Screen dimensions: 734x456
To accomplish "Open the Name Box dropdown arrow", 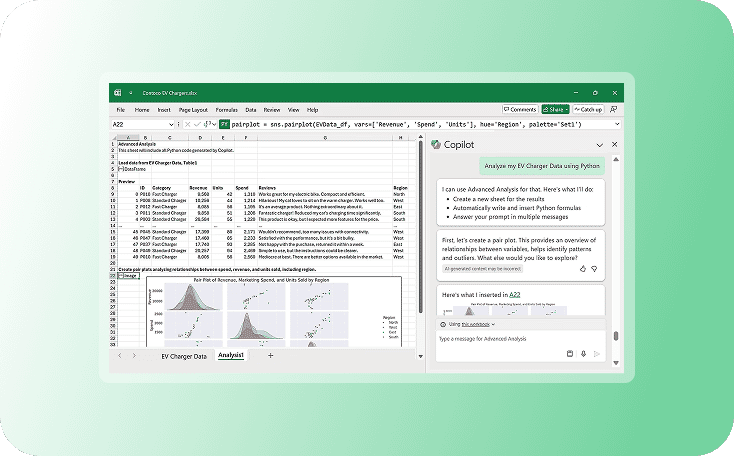I will pyautogui.click(x=171, y=125).
